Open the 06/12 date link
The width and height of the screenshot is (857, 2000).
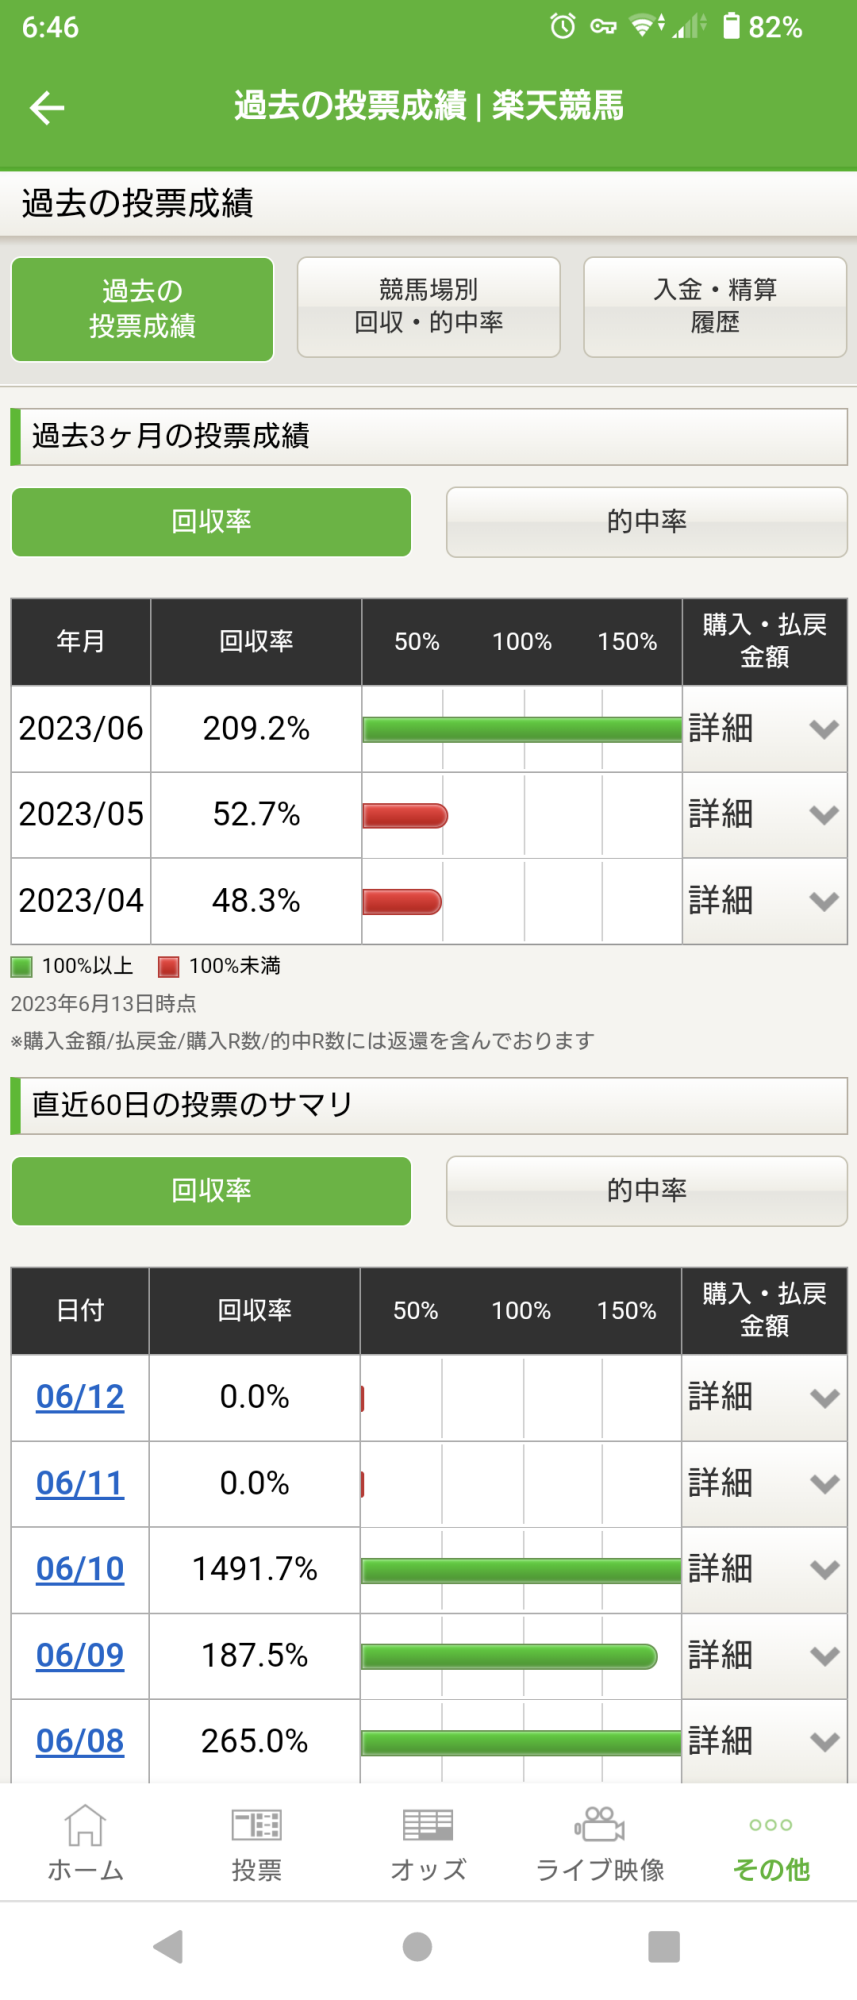[80, 1397]
